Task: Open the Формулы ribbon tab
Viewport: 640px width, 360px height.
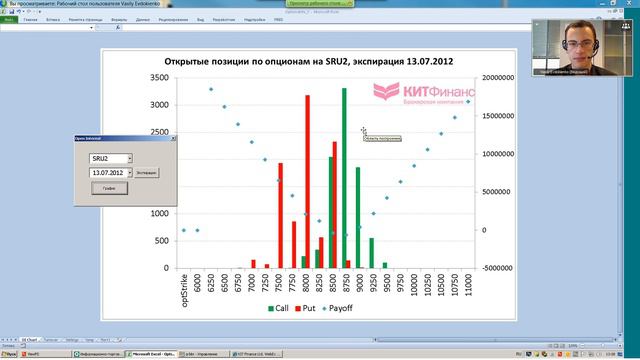Action: coord(119,19)
